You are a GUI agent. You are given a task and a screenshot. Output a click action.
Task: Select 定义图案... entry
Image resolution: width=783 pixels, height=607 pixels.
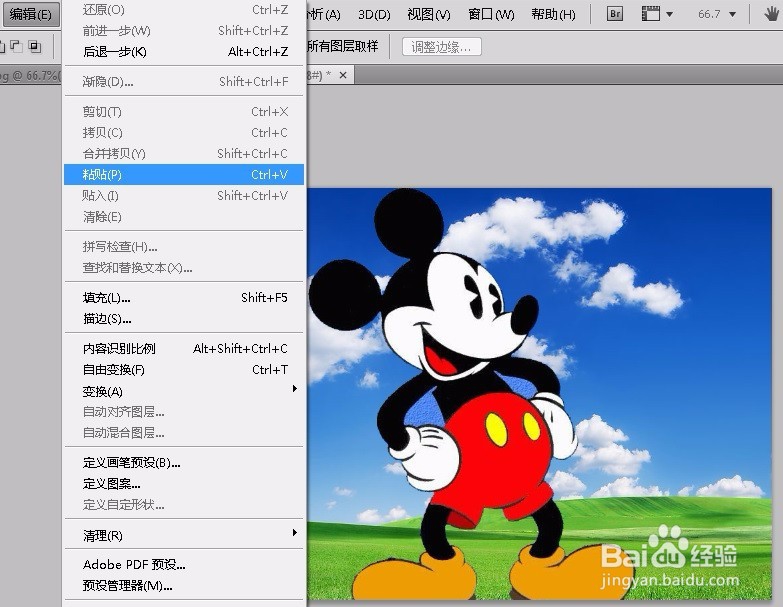(184, 484)
